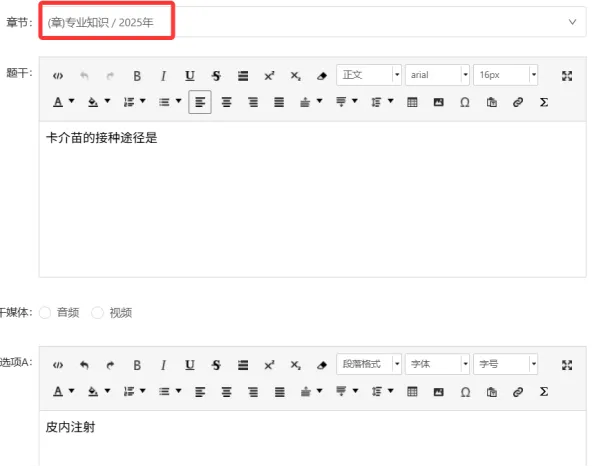Insert an image in the 题干 editor
601x467 pixels.
(438, 102)
